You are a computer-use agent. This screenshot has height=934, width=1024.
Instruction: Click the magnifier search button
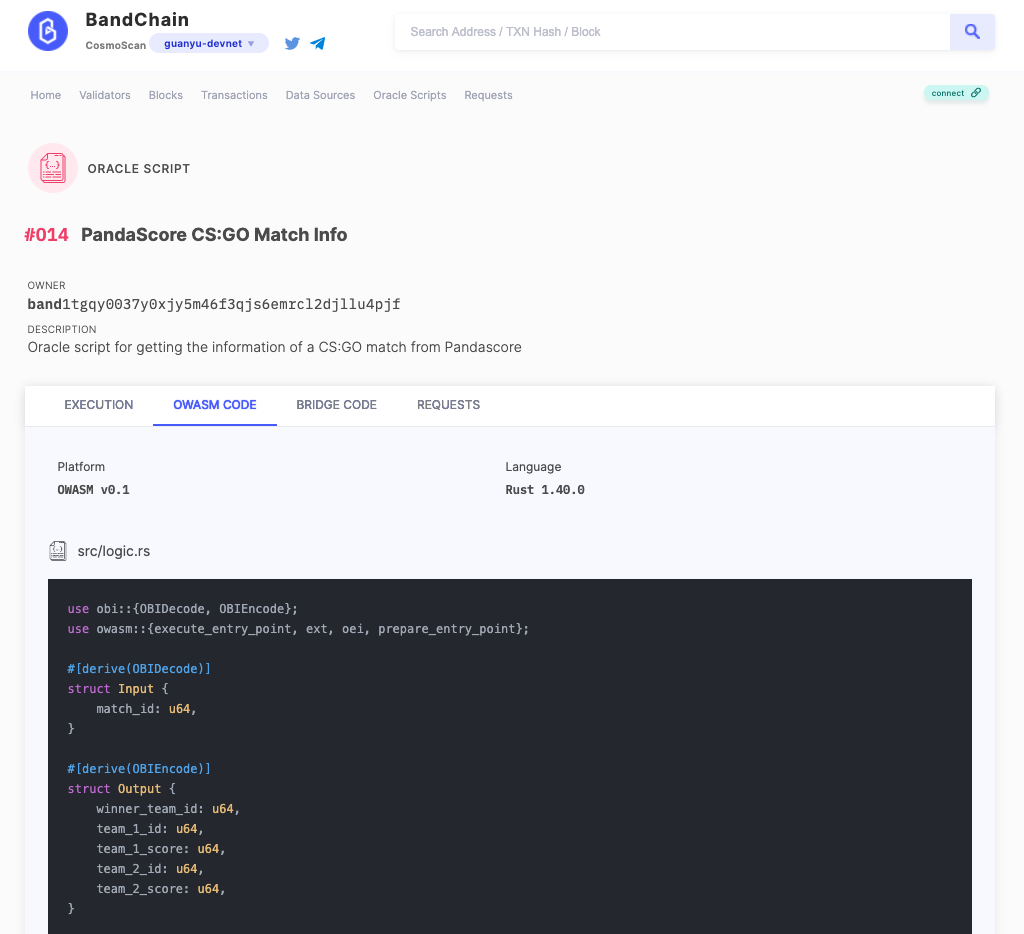coord(972,31)
